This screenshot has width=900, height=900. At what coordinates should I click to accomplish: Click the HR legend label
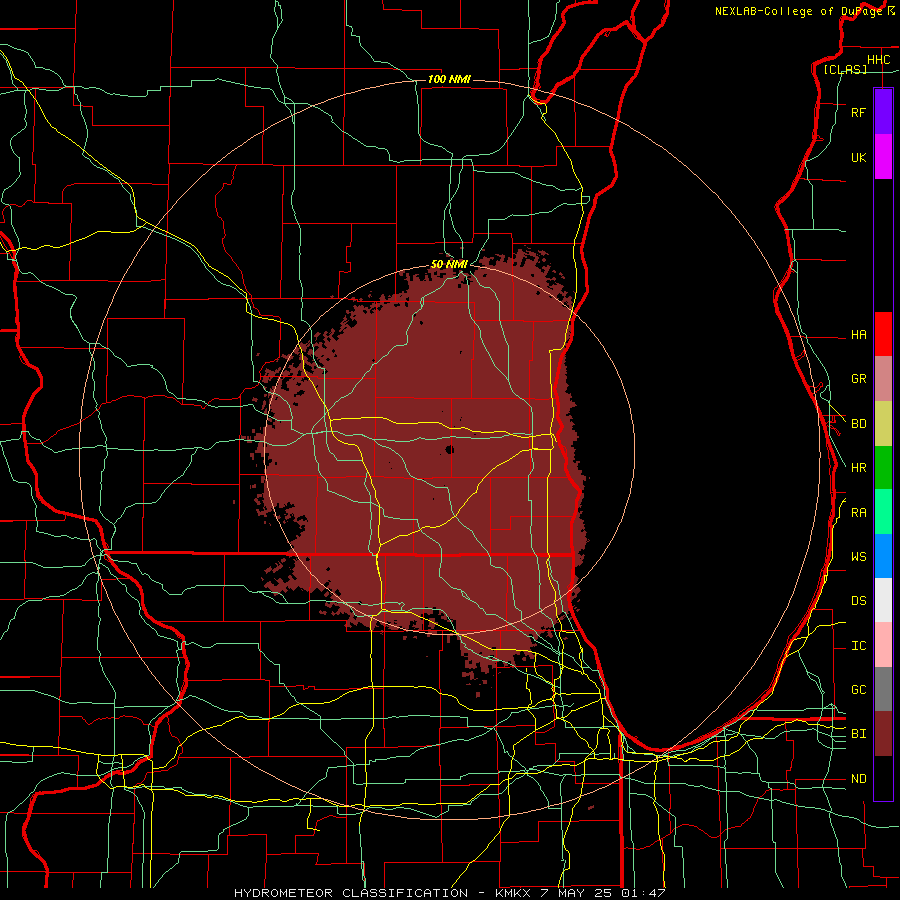tap(859, 468)
